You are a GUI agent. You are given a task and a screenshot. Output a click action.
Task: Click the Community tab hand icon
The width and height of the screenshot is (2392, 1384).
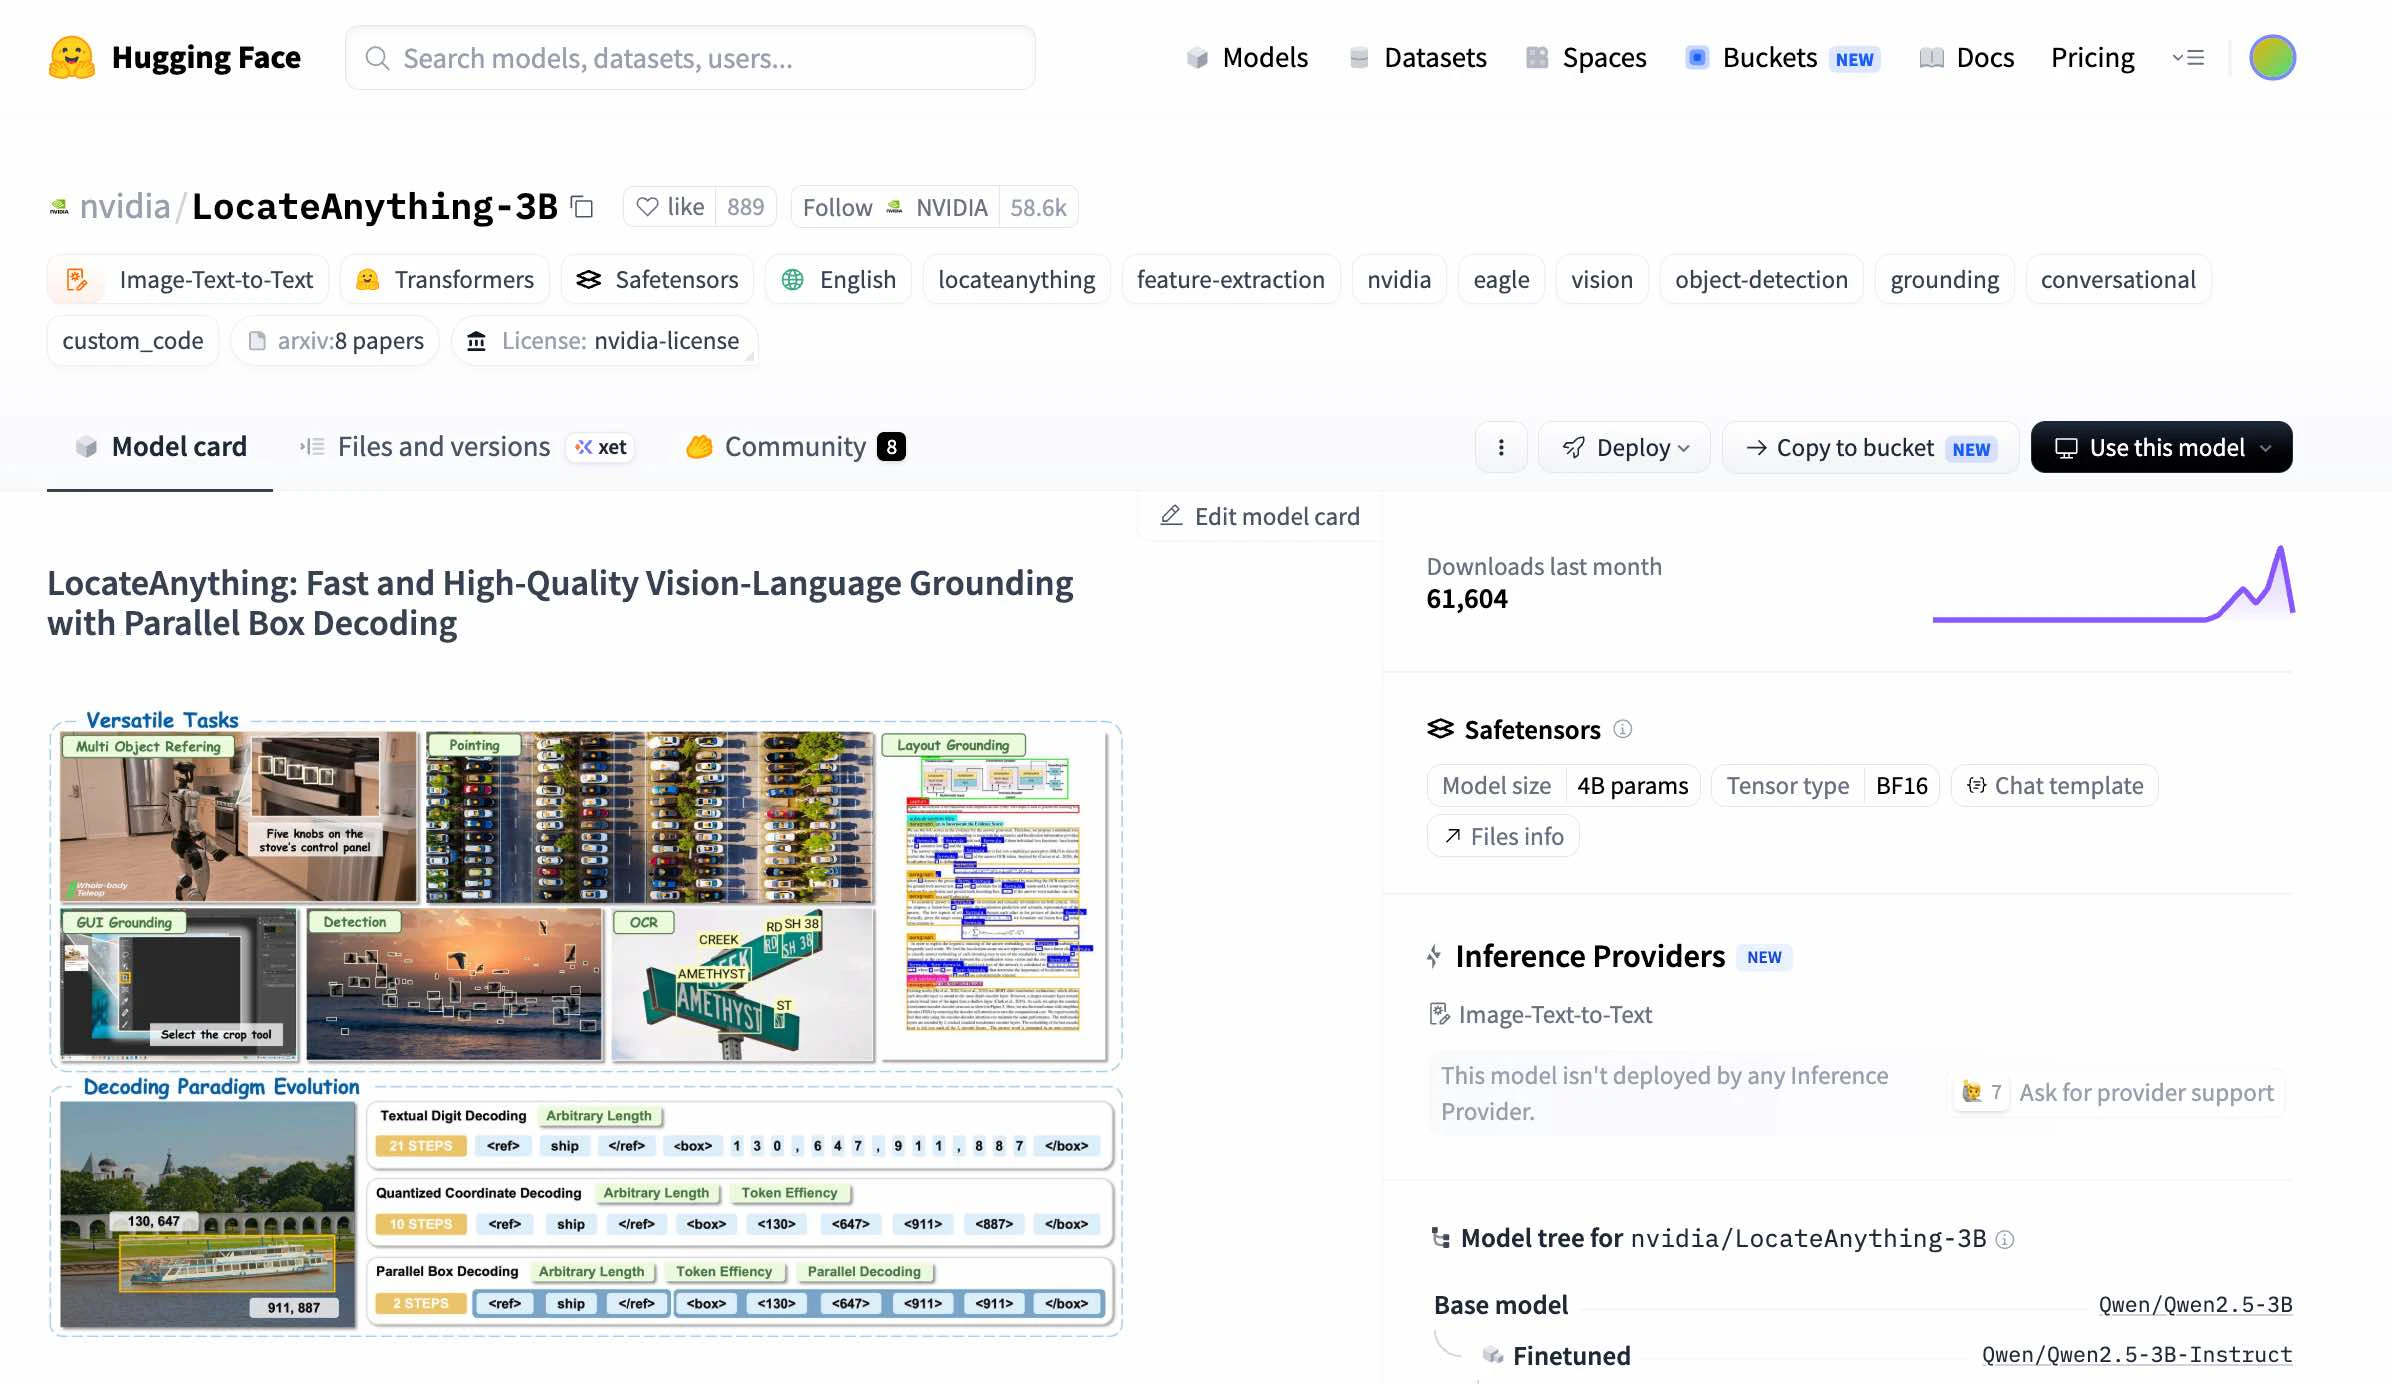coord(699,447)
